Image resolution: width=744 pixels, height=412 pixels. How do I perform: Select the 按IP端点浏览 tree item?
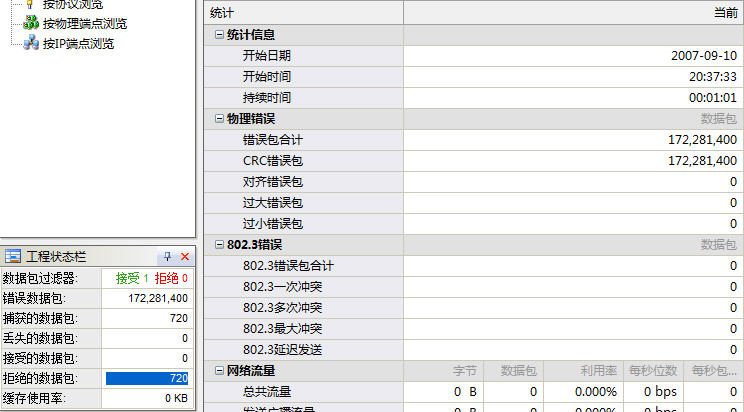tap(78, 44)
